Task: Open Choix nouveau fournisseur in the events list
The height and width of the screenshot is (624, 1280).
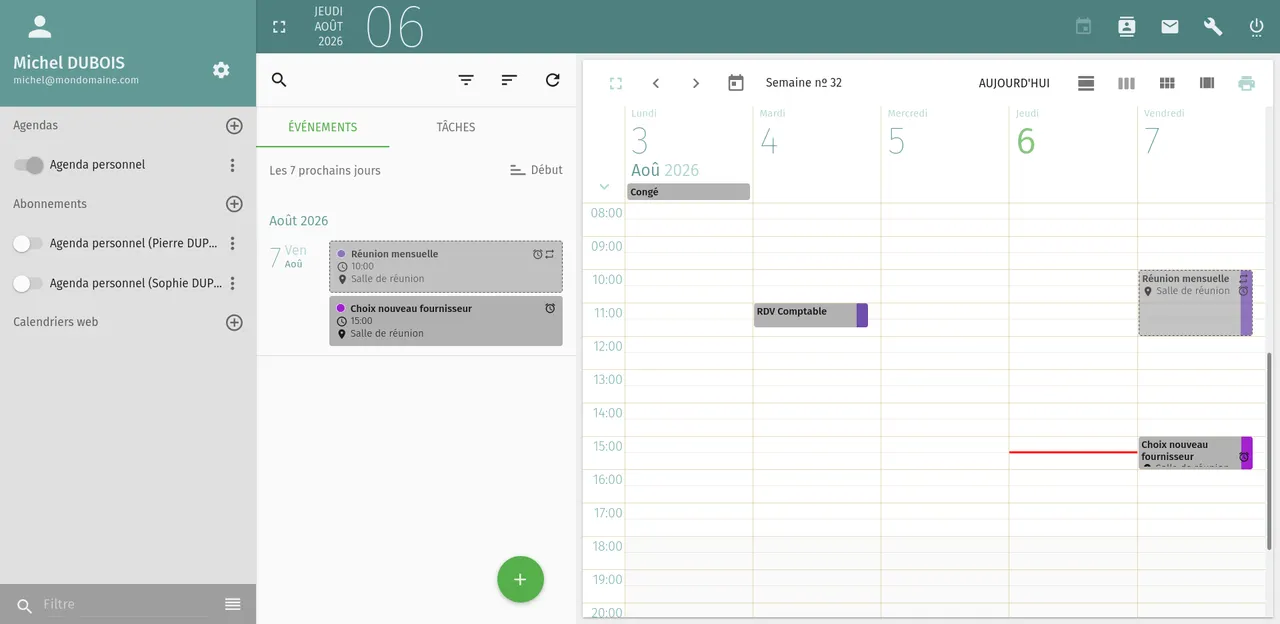Action: click(446, 321)
